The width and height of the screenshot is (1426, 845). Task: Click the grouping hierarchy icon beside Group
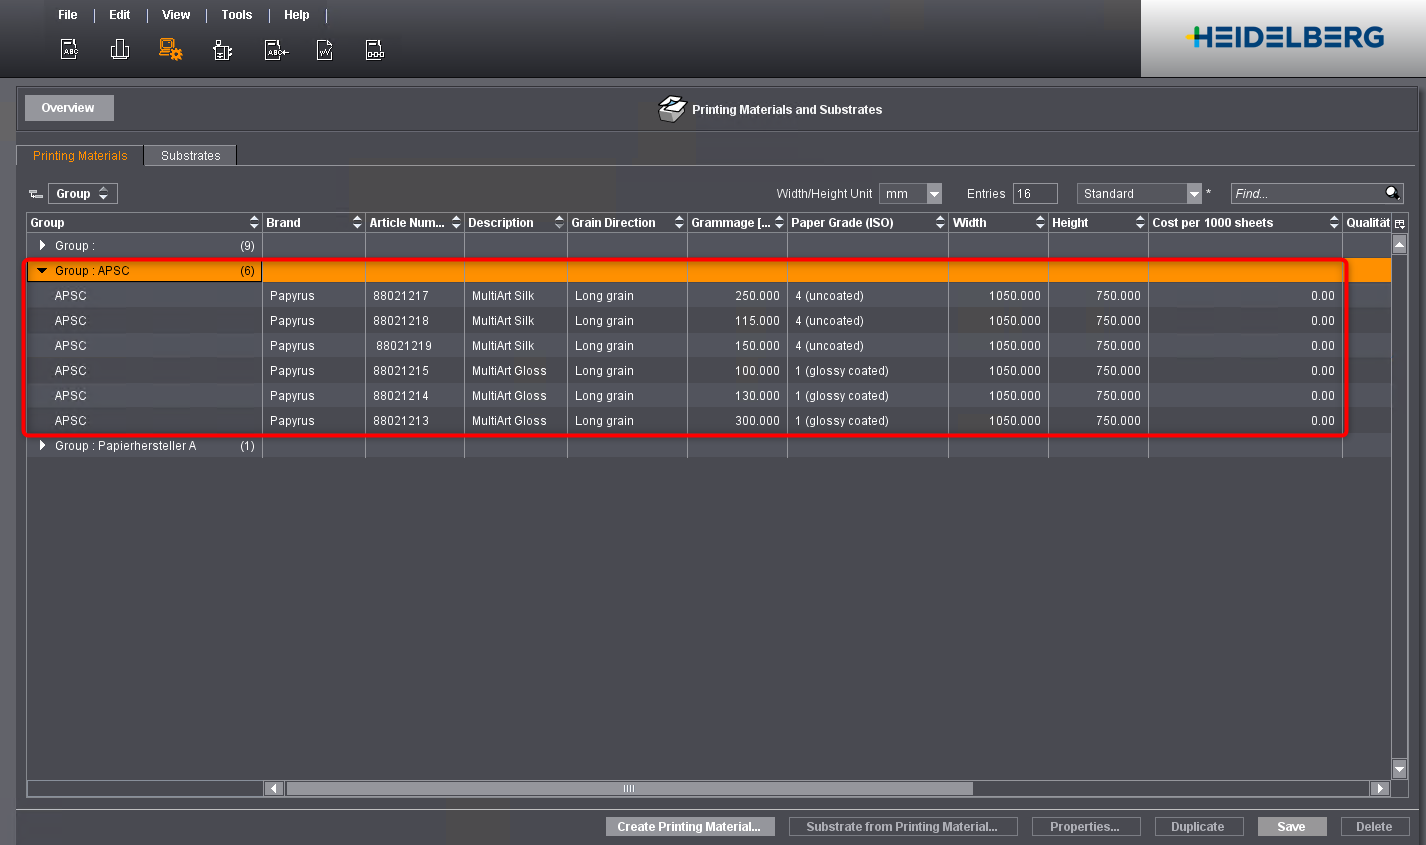(36, 194)
